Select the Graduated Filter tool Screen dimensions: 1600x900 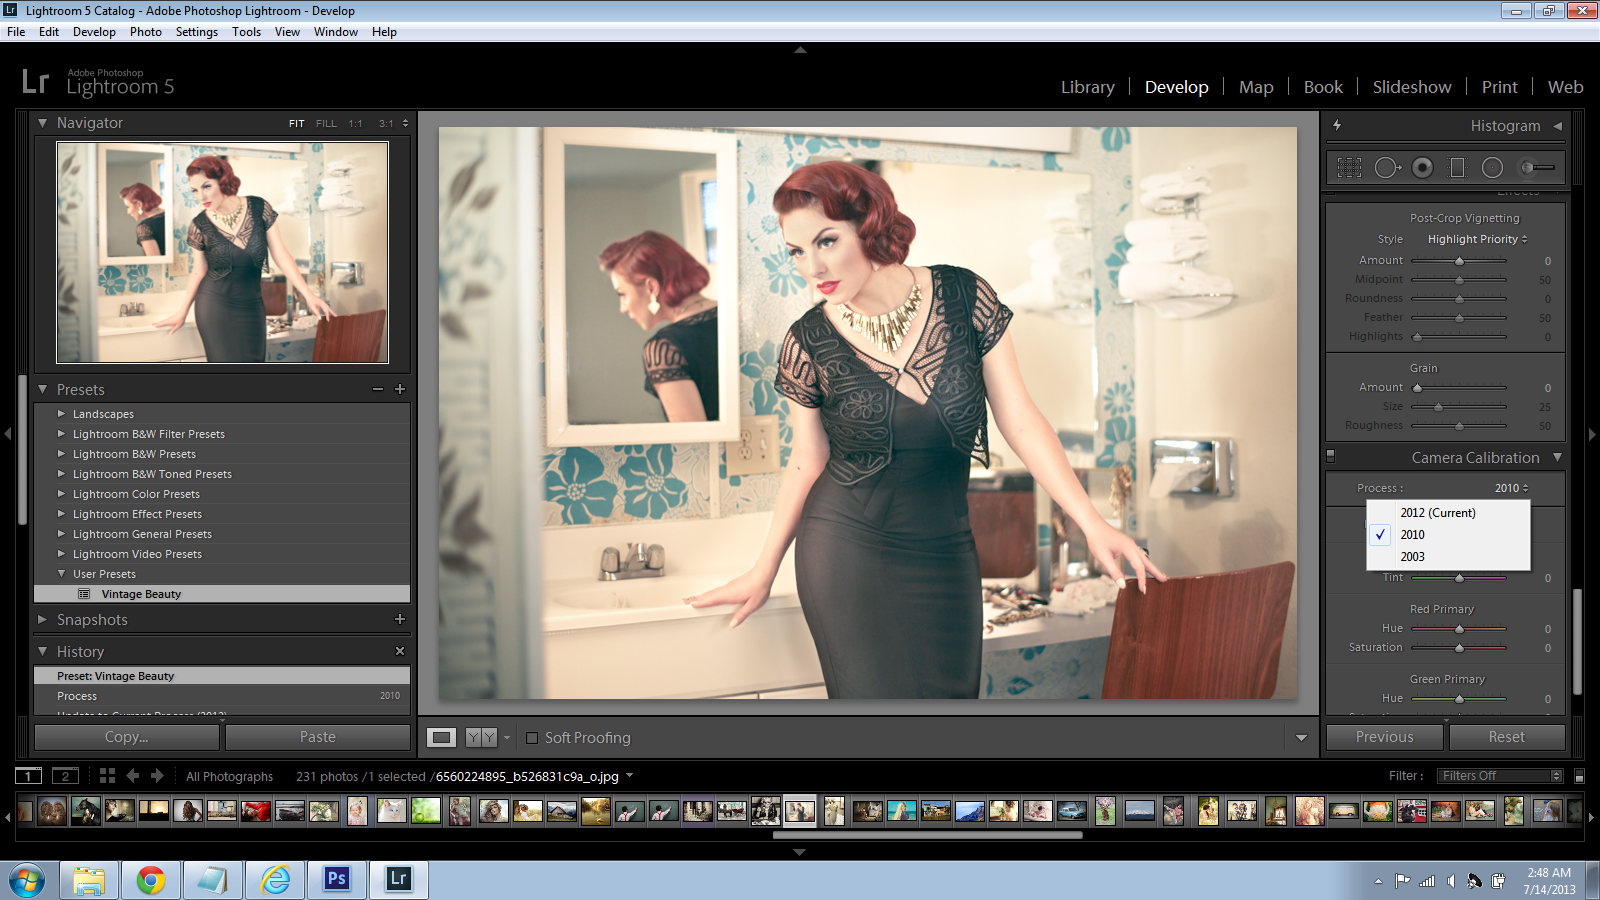tap(1457, 168)
